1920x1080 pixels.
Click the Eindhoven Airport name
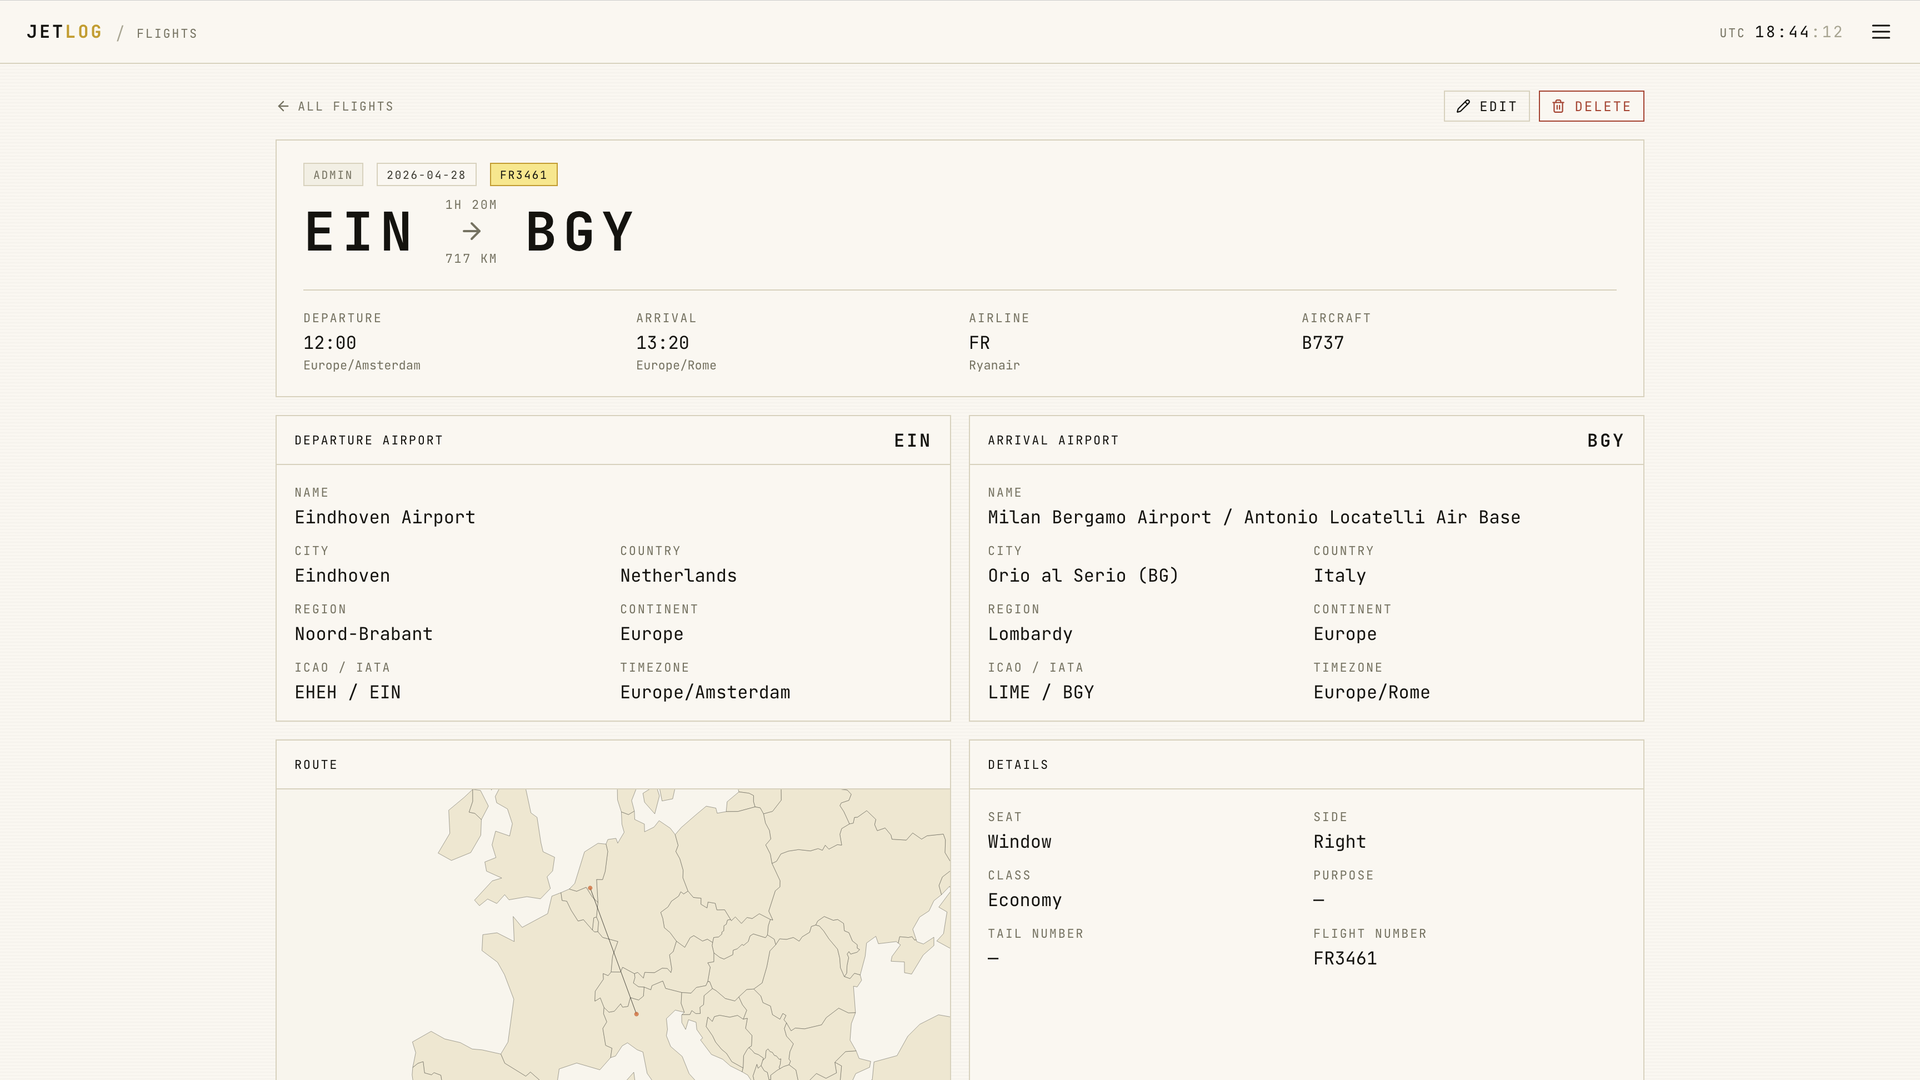[x=385, y=517]
